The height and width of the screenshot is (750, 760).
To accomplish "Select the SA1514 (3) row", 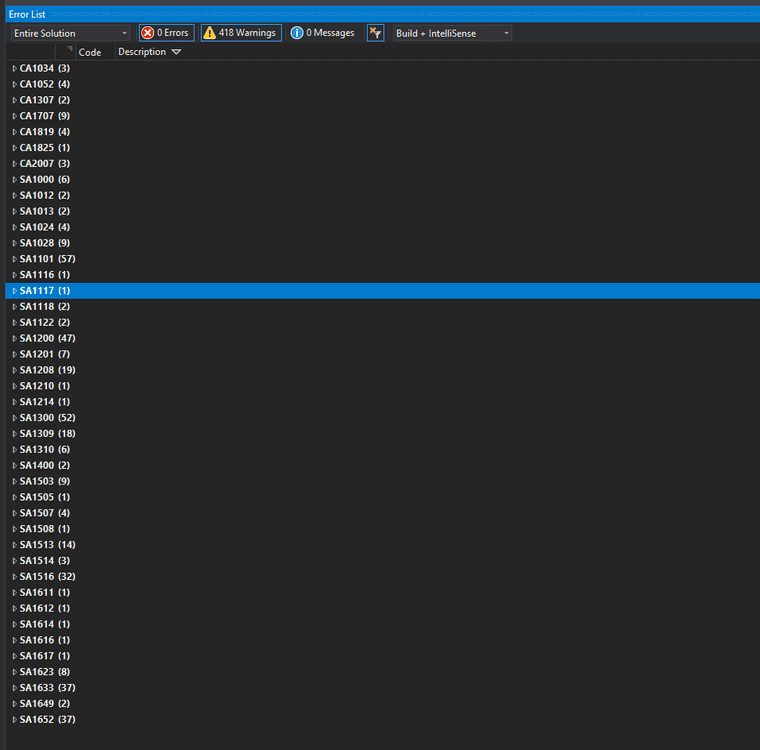I will click(x=382, y=560).
